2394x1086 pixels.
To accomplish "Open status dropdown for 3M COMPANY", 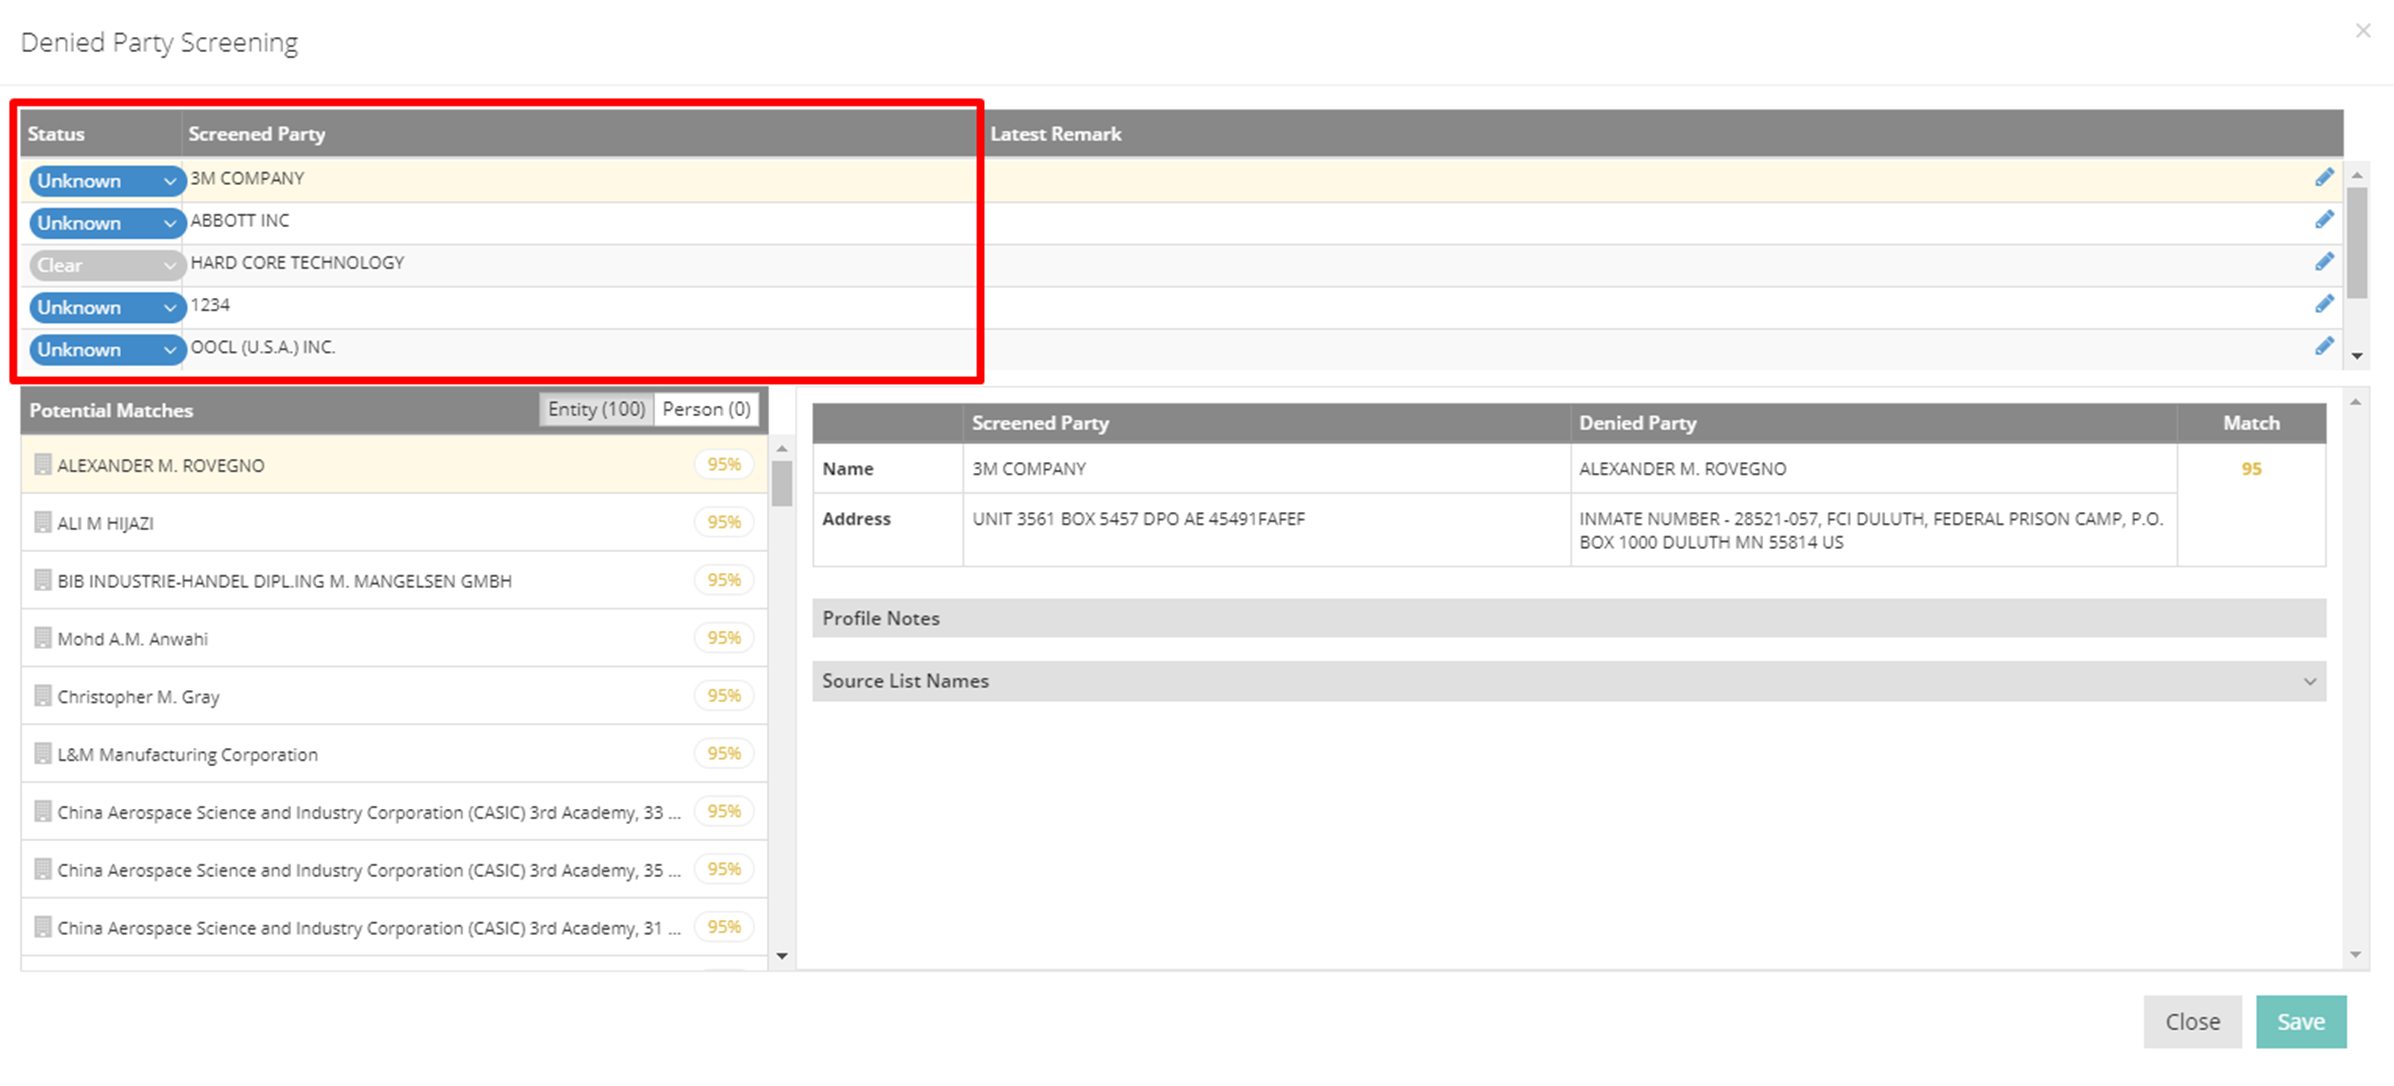I will click(106, 181).
